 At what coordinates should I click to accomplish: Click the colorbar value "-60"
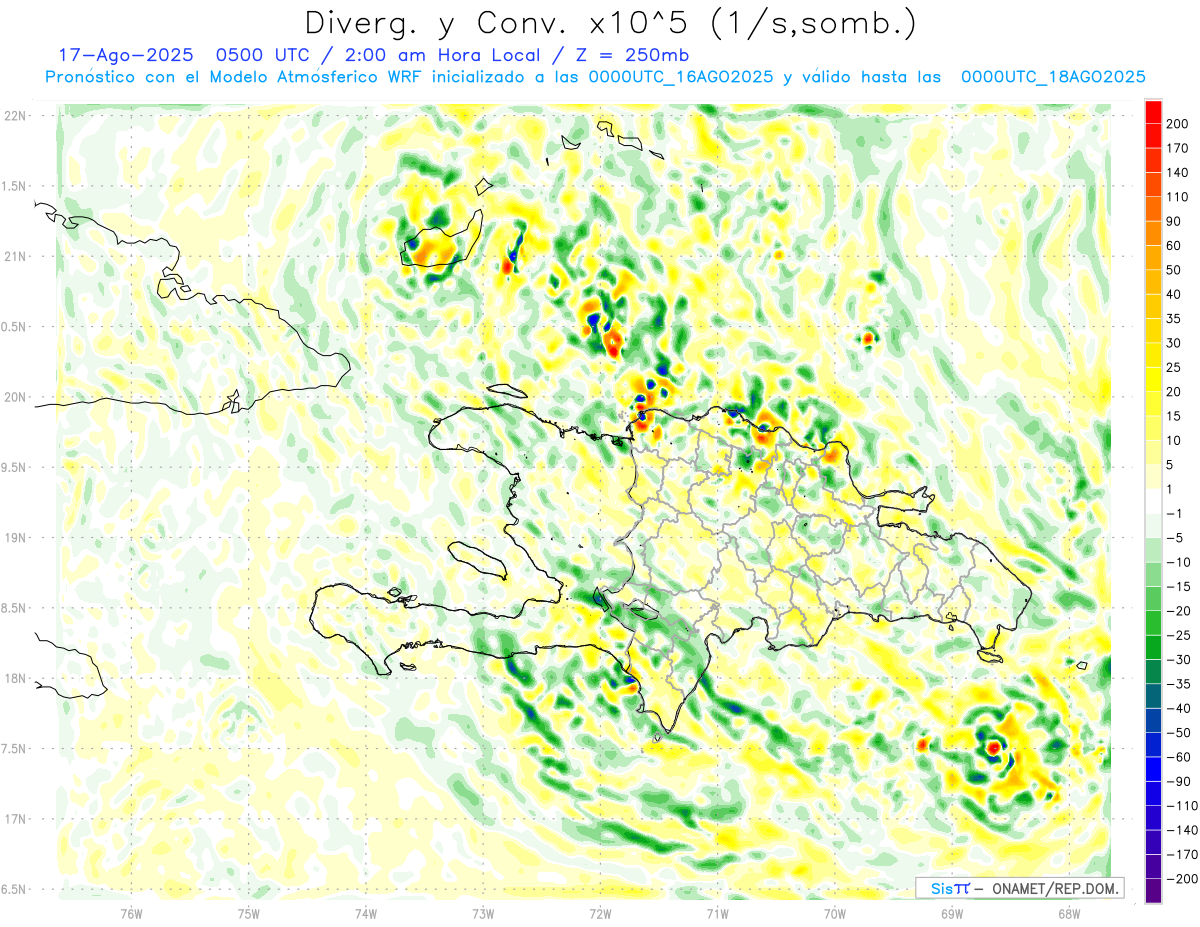pos(1178,757)
